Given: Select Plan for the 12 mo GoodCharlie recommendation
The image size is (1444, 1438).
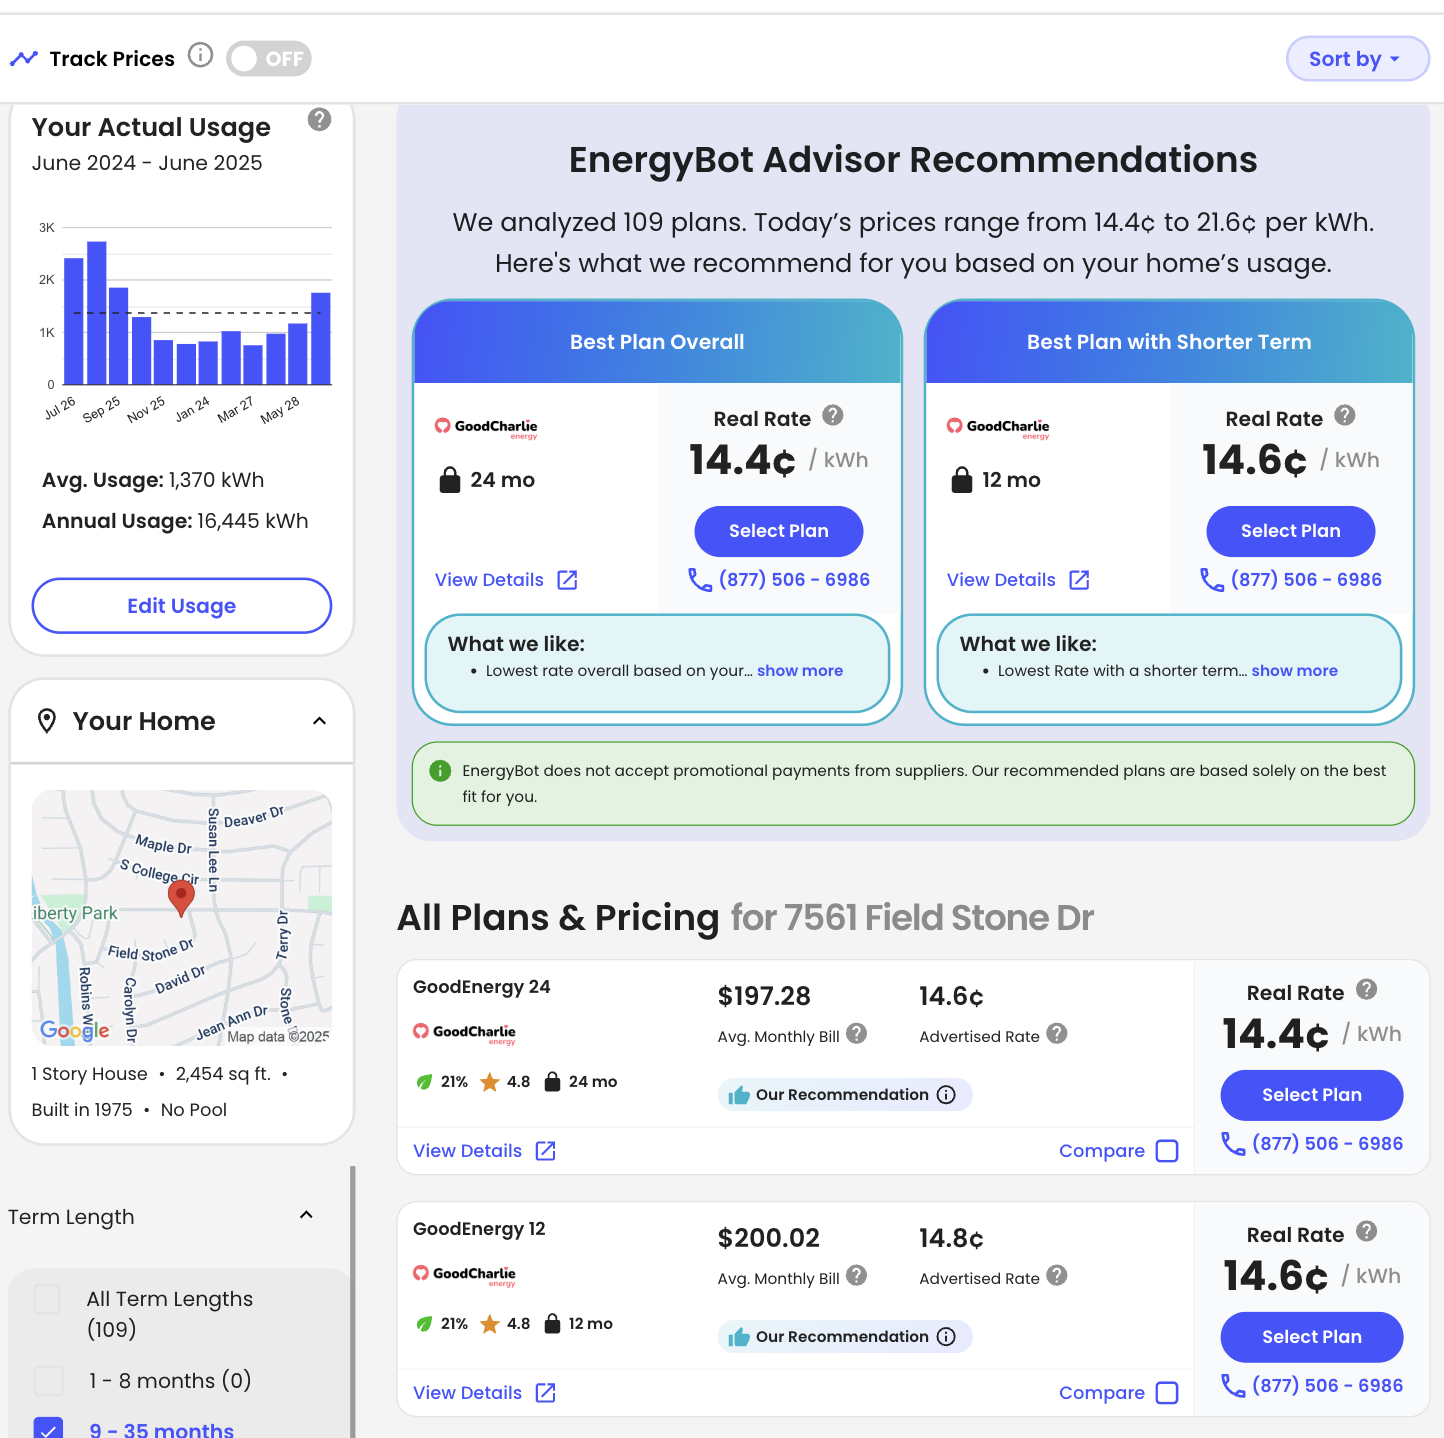Looking at the screenshot, I should (x=1291, y=531).
